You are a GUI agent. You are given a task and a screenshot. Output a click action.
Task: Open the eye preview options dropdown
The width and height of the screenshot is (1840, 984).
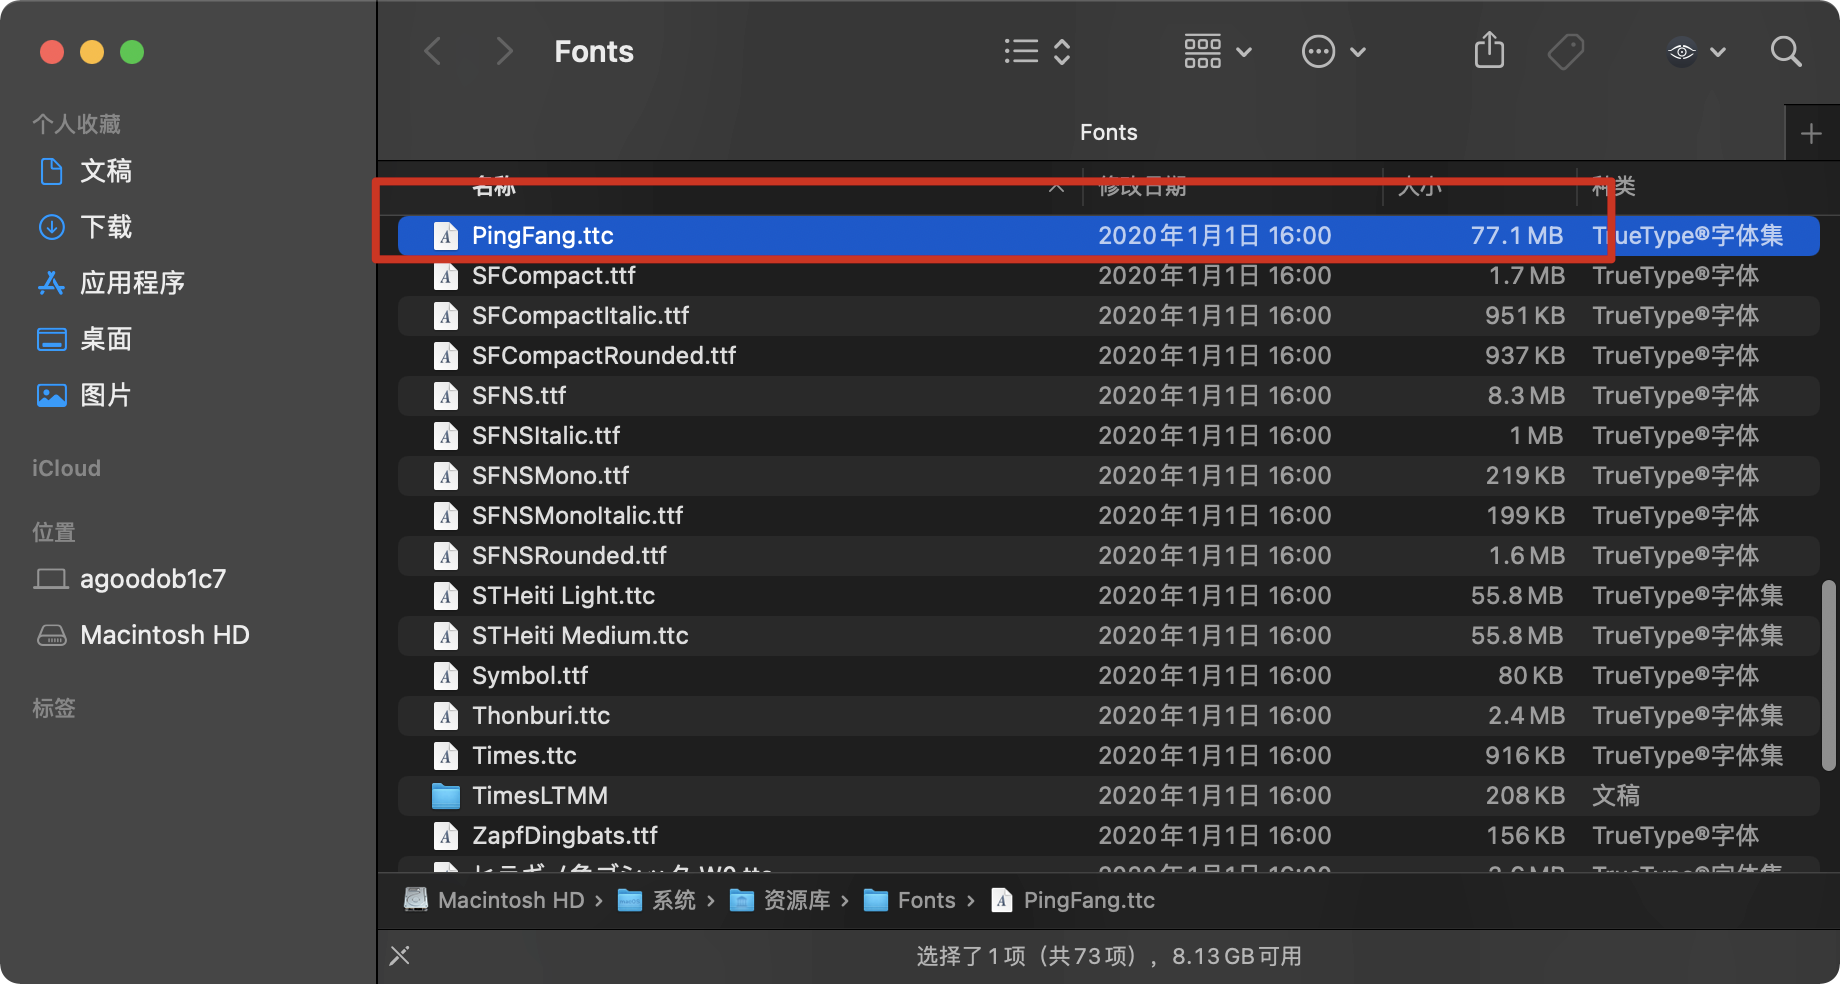click(1696, 51)
